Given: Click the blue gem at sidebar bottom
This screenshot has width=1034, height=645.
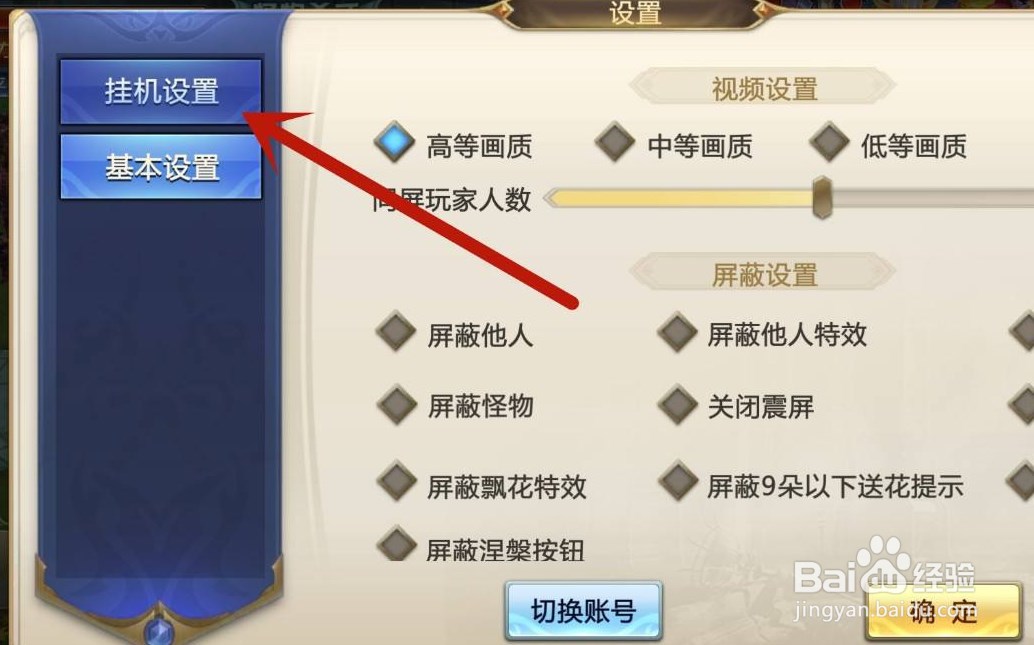Looking at the screenshot, I should tap(159, 630).
